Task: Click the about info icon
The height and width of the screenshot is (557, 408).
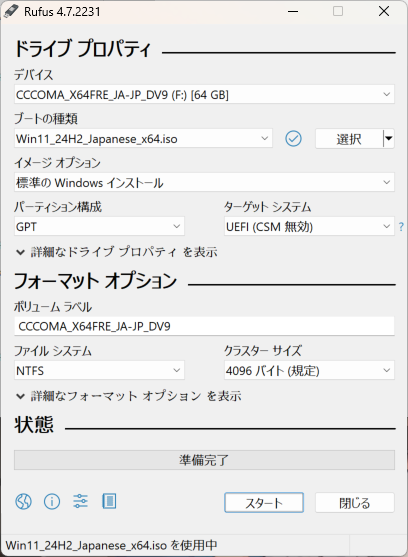Action: (52, 502)
